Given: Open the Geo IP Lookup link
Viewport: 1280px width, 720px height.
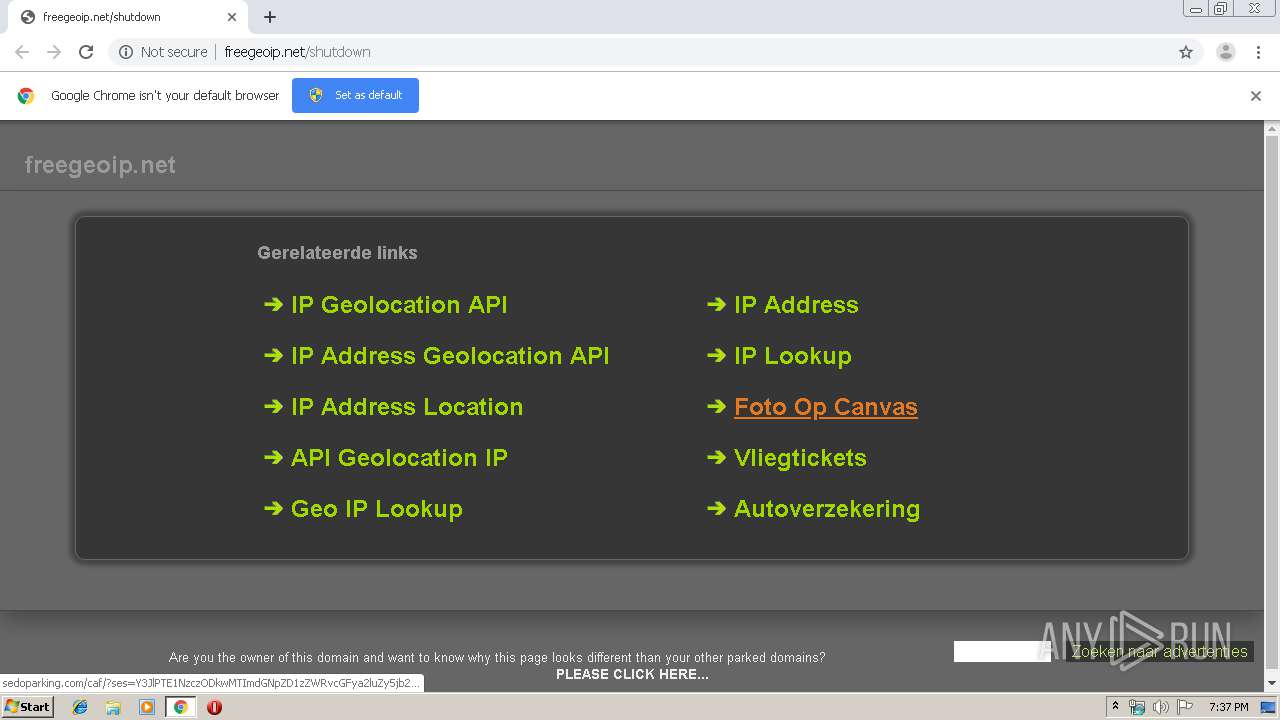Looking at the screenshot, I should (377, 509).
